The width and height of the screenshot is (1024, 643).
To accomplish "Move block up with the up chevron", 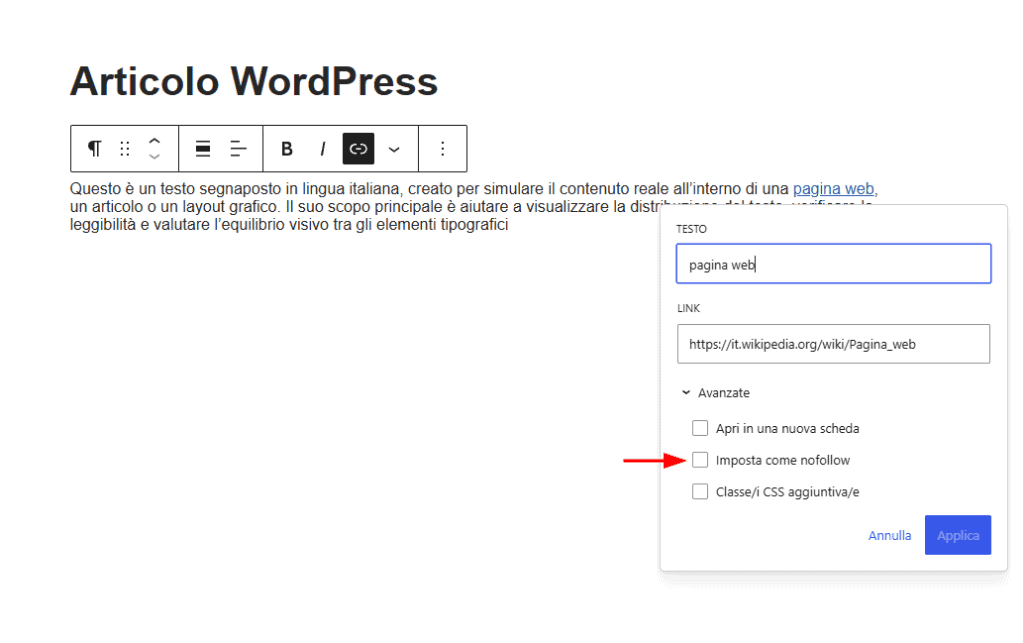I will click(x=154, y=140).
